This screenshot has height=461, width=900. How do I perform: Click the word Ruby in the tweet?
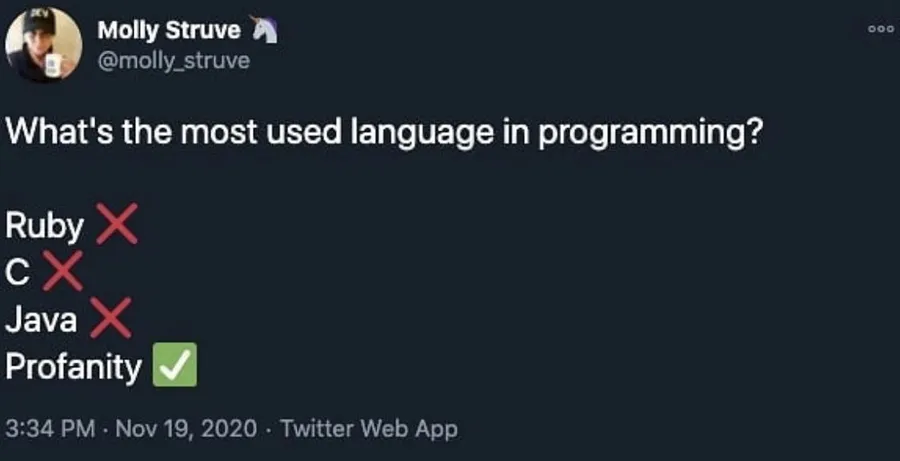point(45,228)
